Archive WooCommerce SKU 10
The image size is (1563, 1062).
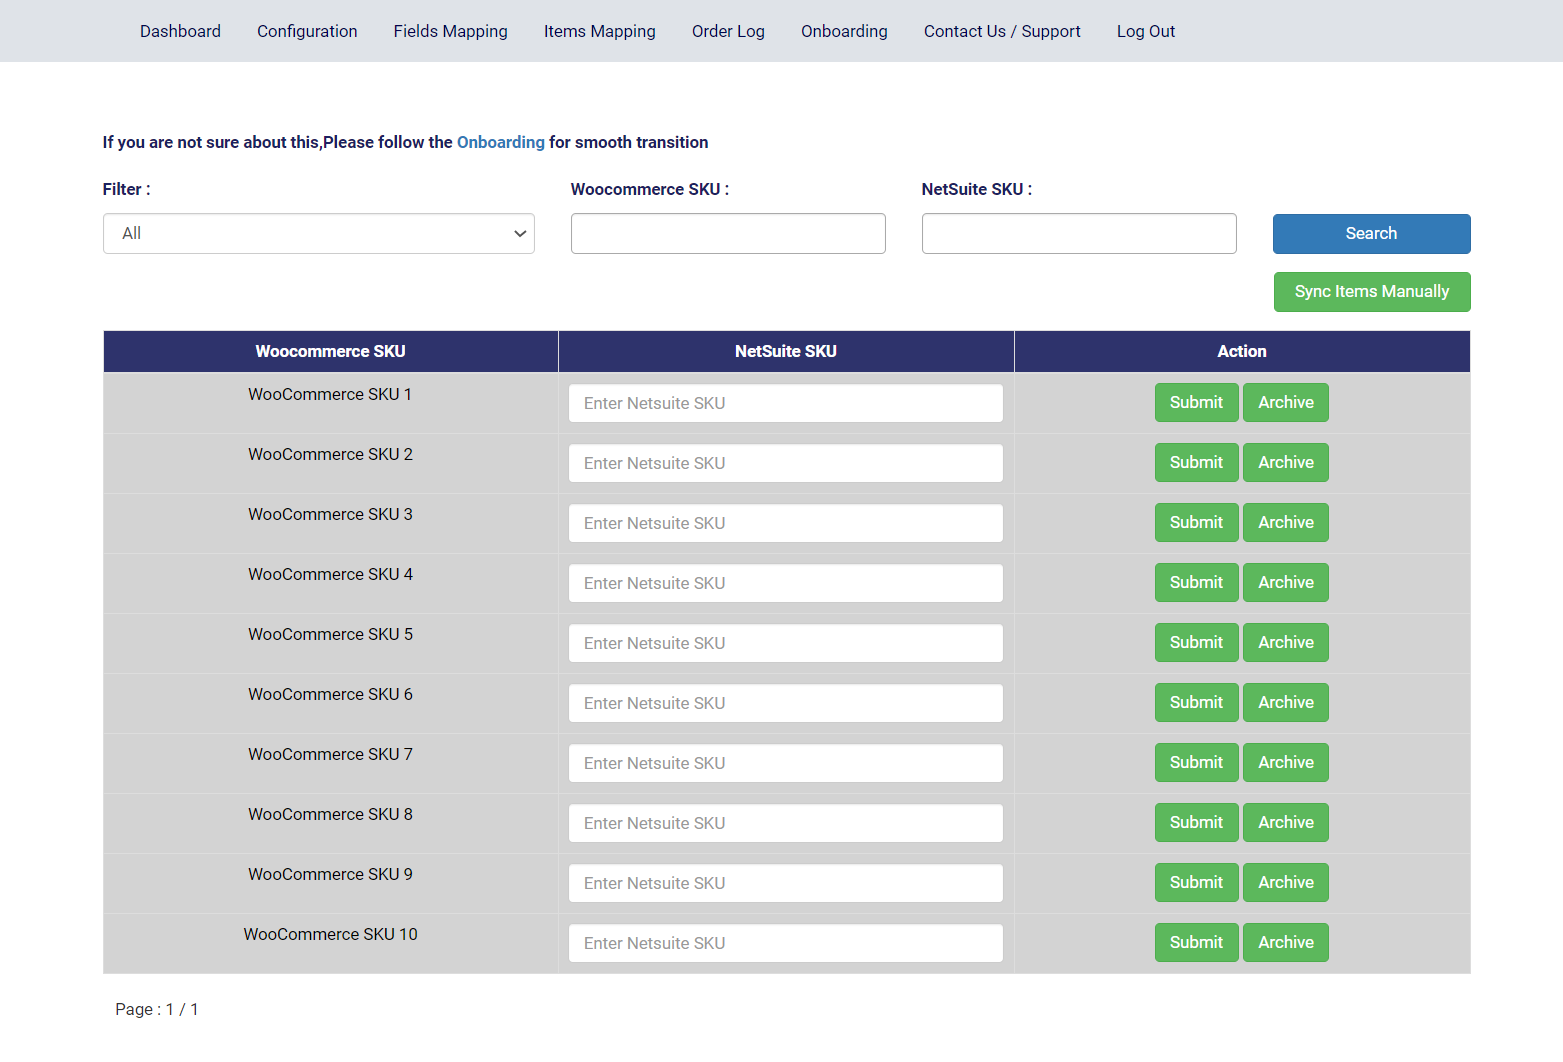(x=1286, y=942)
